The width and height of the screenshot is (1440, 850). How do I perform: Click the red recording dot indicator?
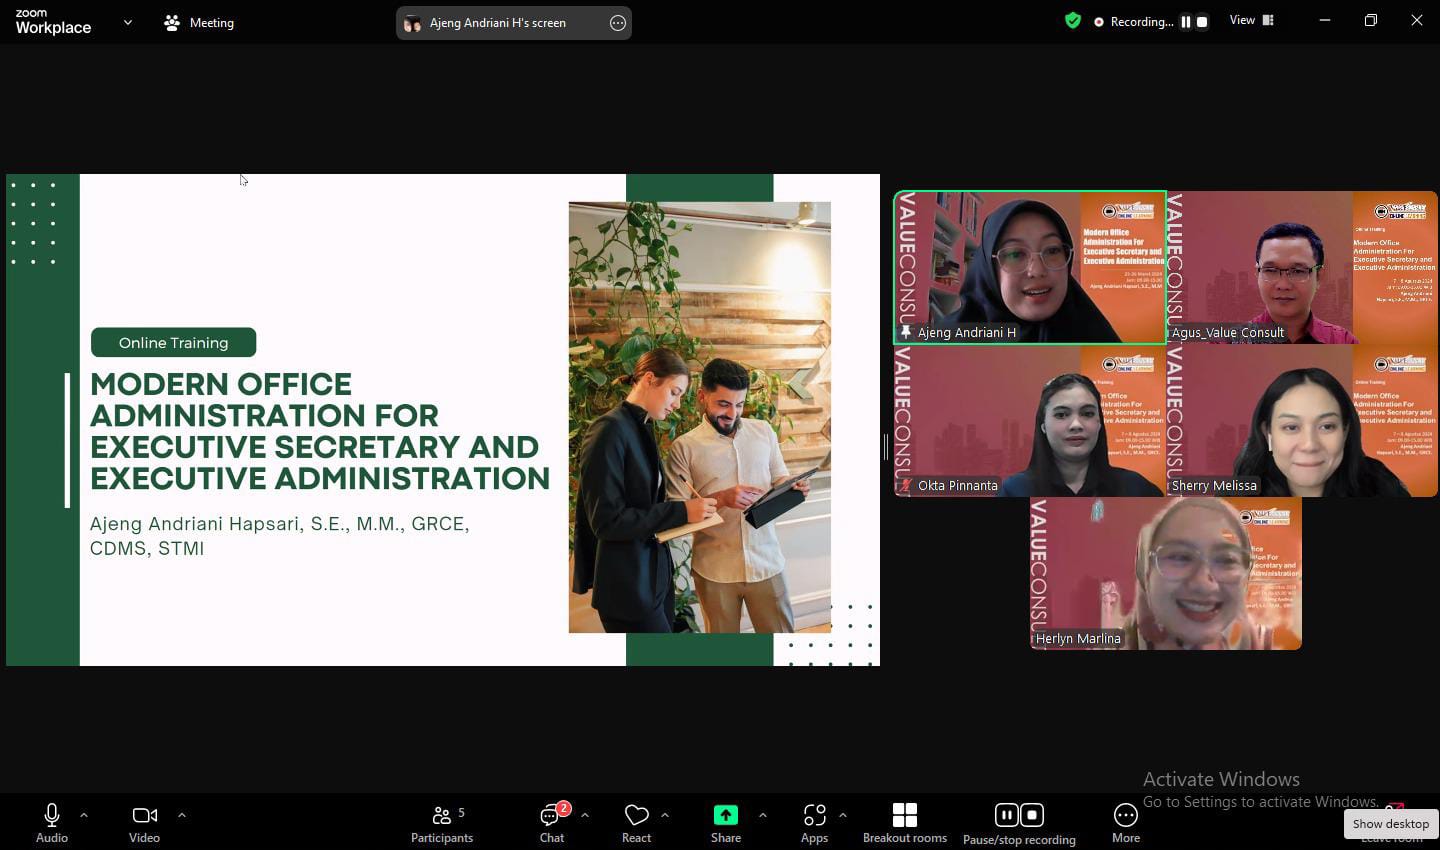pyautogui.click(x=1099, y=22)
